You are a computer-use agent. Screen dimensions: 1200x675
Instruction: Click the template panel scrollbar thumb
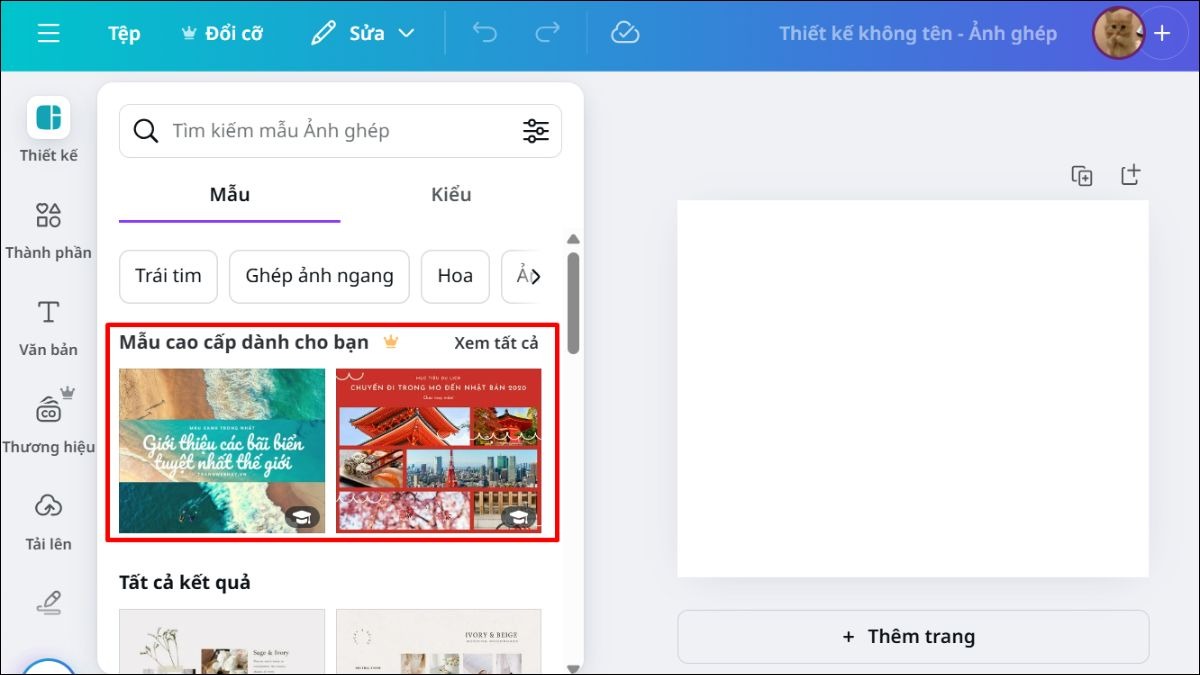573,302
